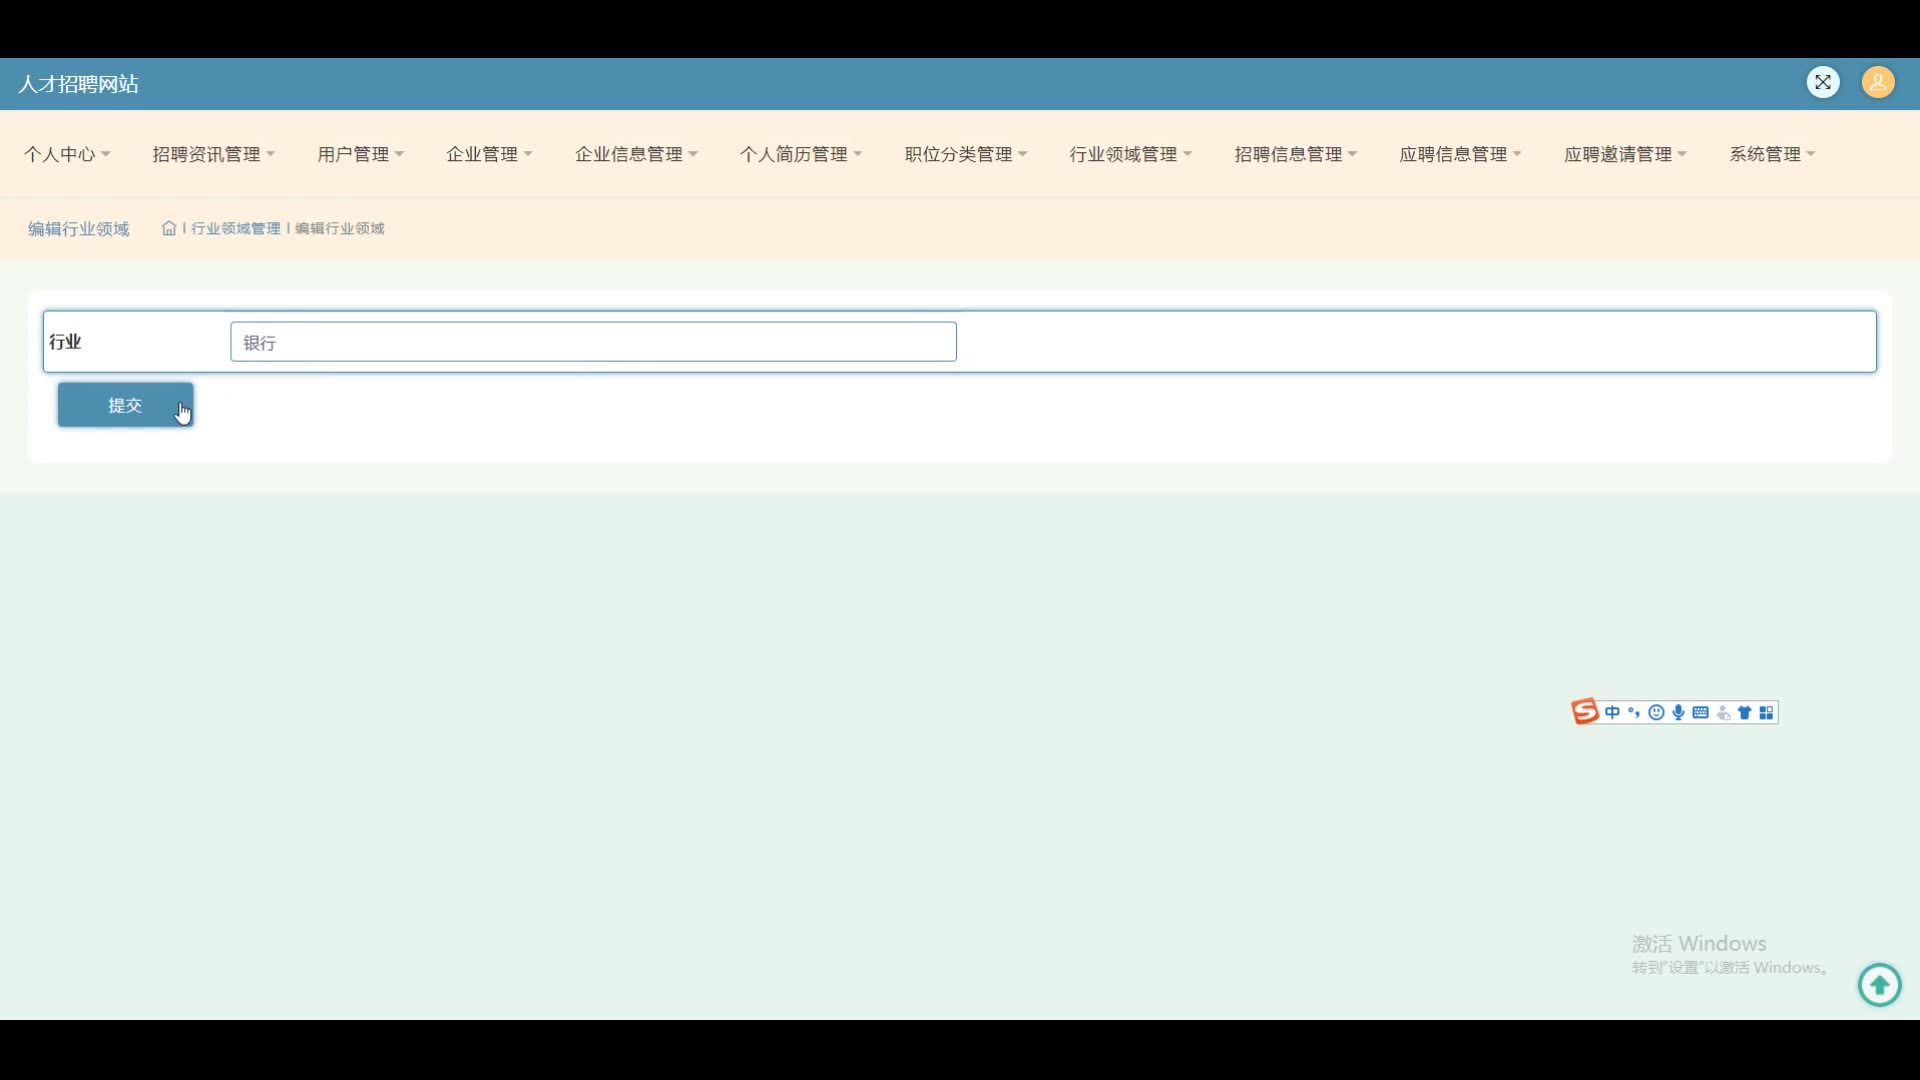
Task: Click the scroll-to-top arrow button
Action: pos(1879,985)
